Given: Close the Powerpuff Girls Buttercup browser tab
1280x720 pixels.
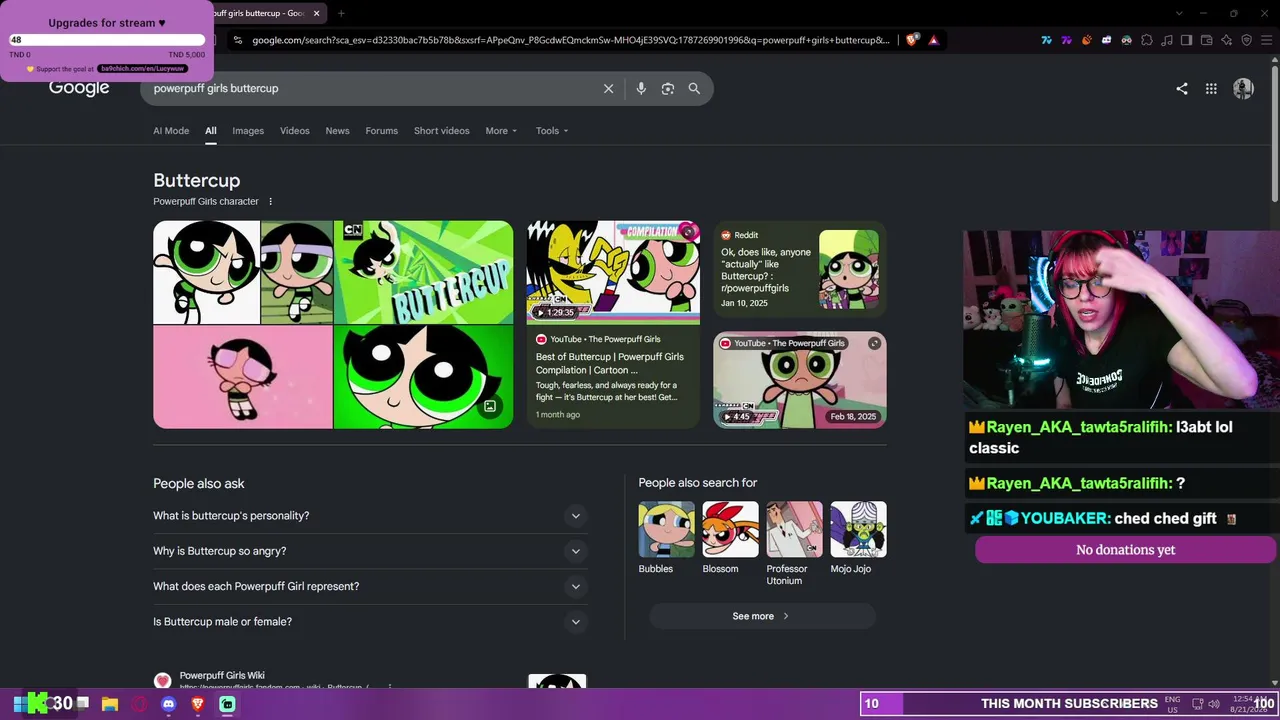Looking at the screenshot, I should pos(317,13).
